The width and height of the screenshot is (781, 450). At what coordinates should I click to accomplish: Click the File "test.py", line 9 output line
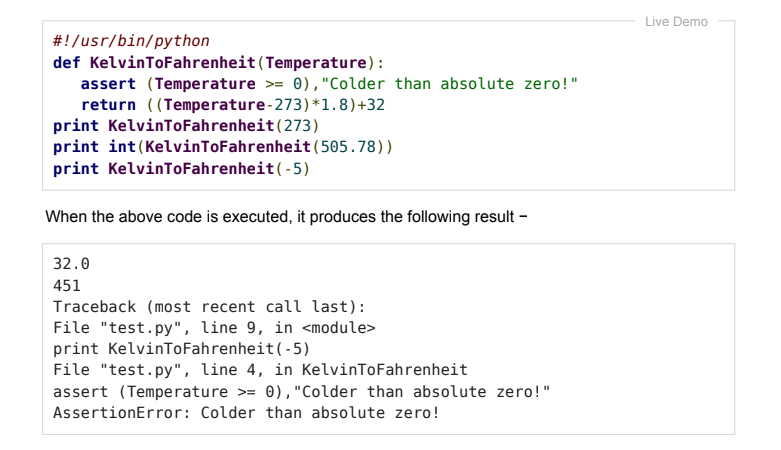(x=214, y=328)
